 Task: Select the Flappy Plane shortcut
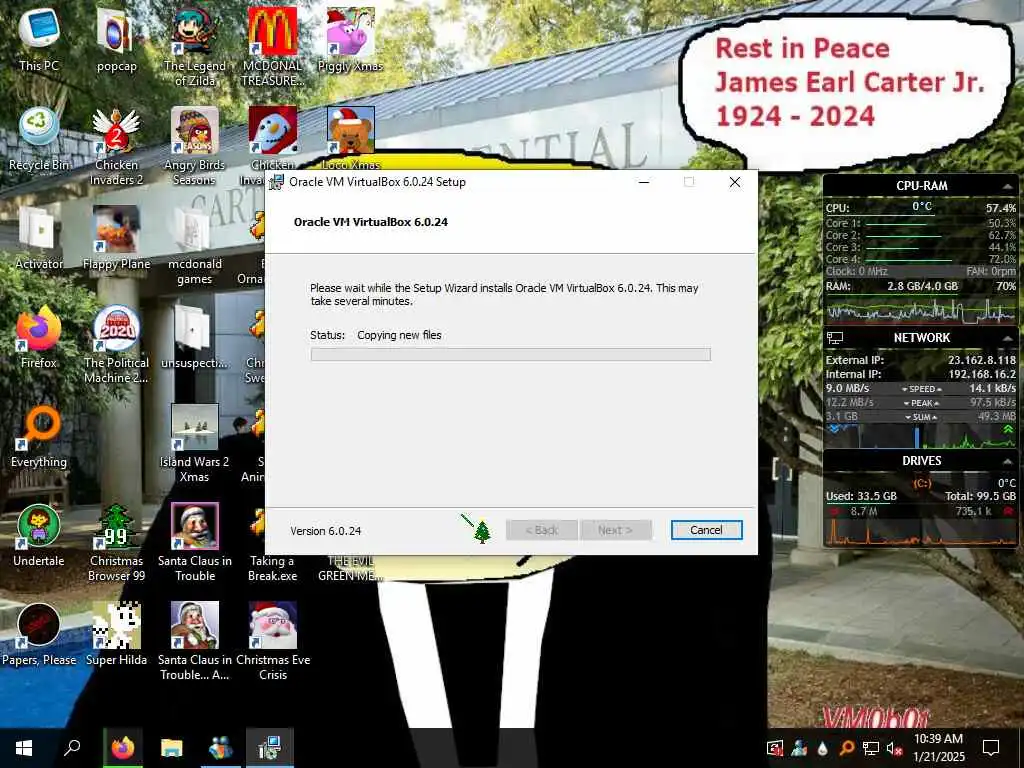point(116,238)
